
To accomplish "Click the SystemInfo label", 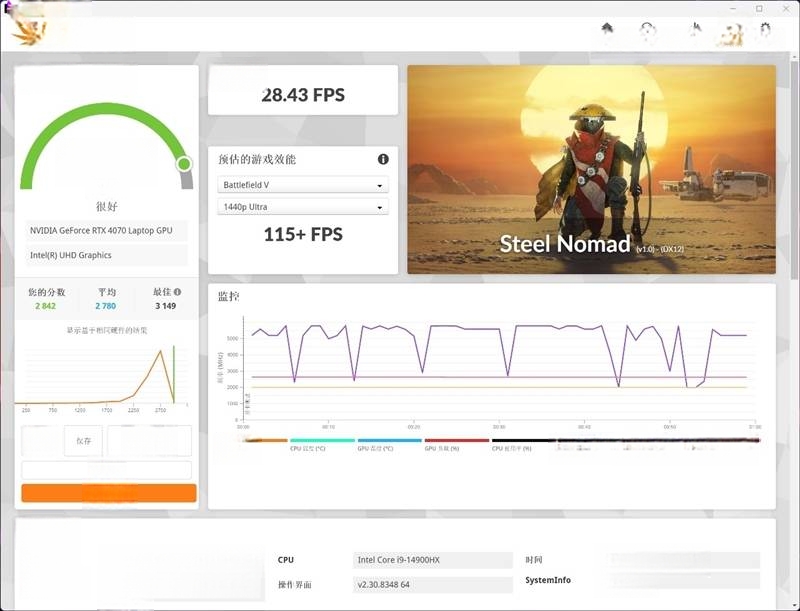I will (548, 580).
